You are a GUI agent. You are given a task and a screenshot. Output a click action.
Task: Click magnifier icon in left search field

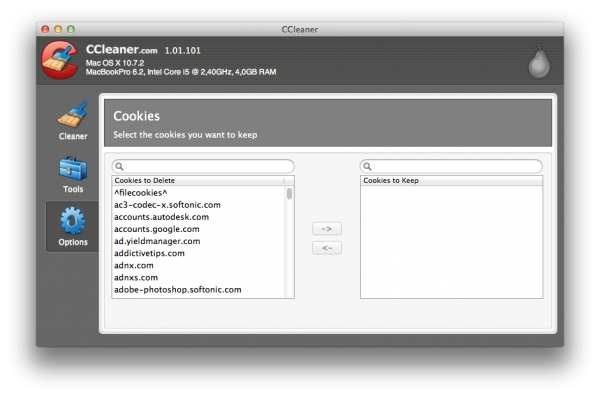[119, 166]
